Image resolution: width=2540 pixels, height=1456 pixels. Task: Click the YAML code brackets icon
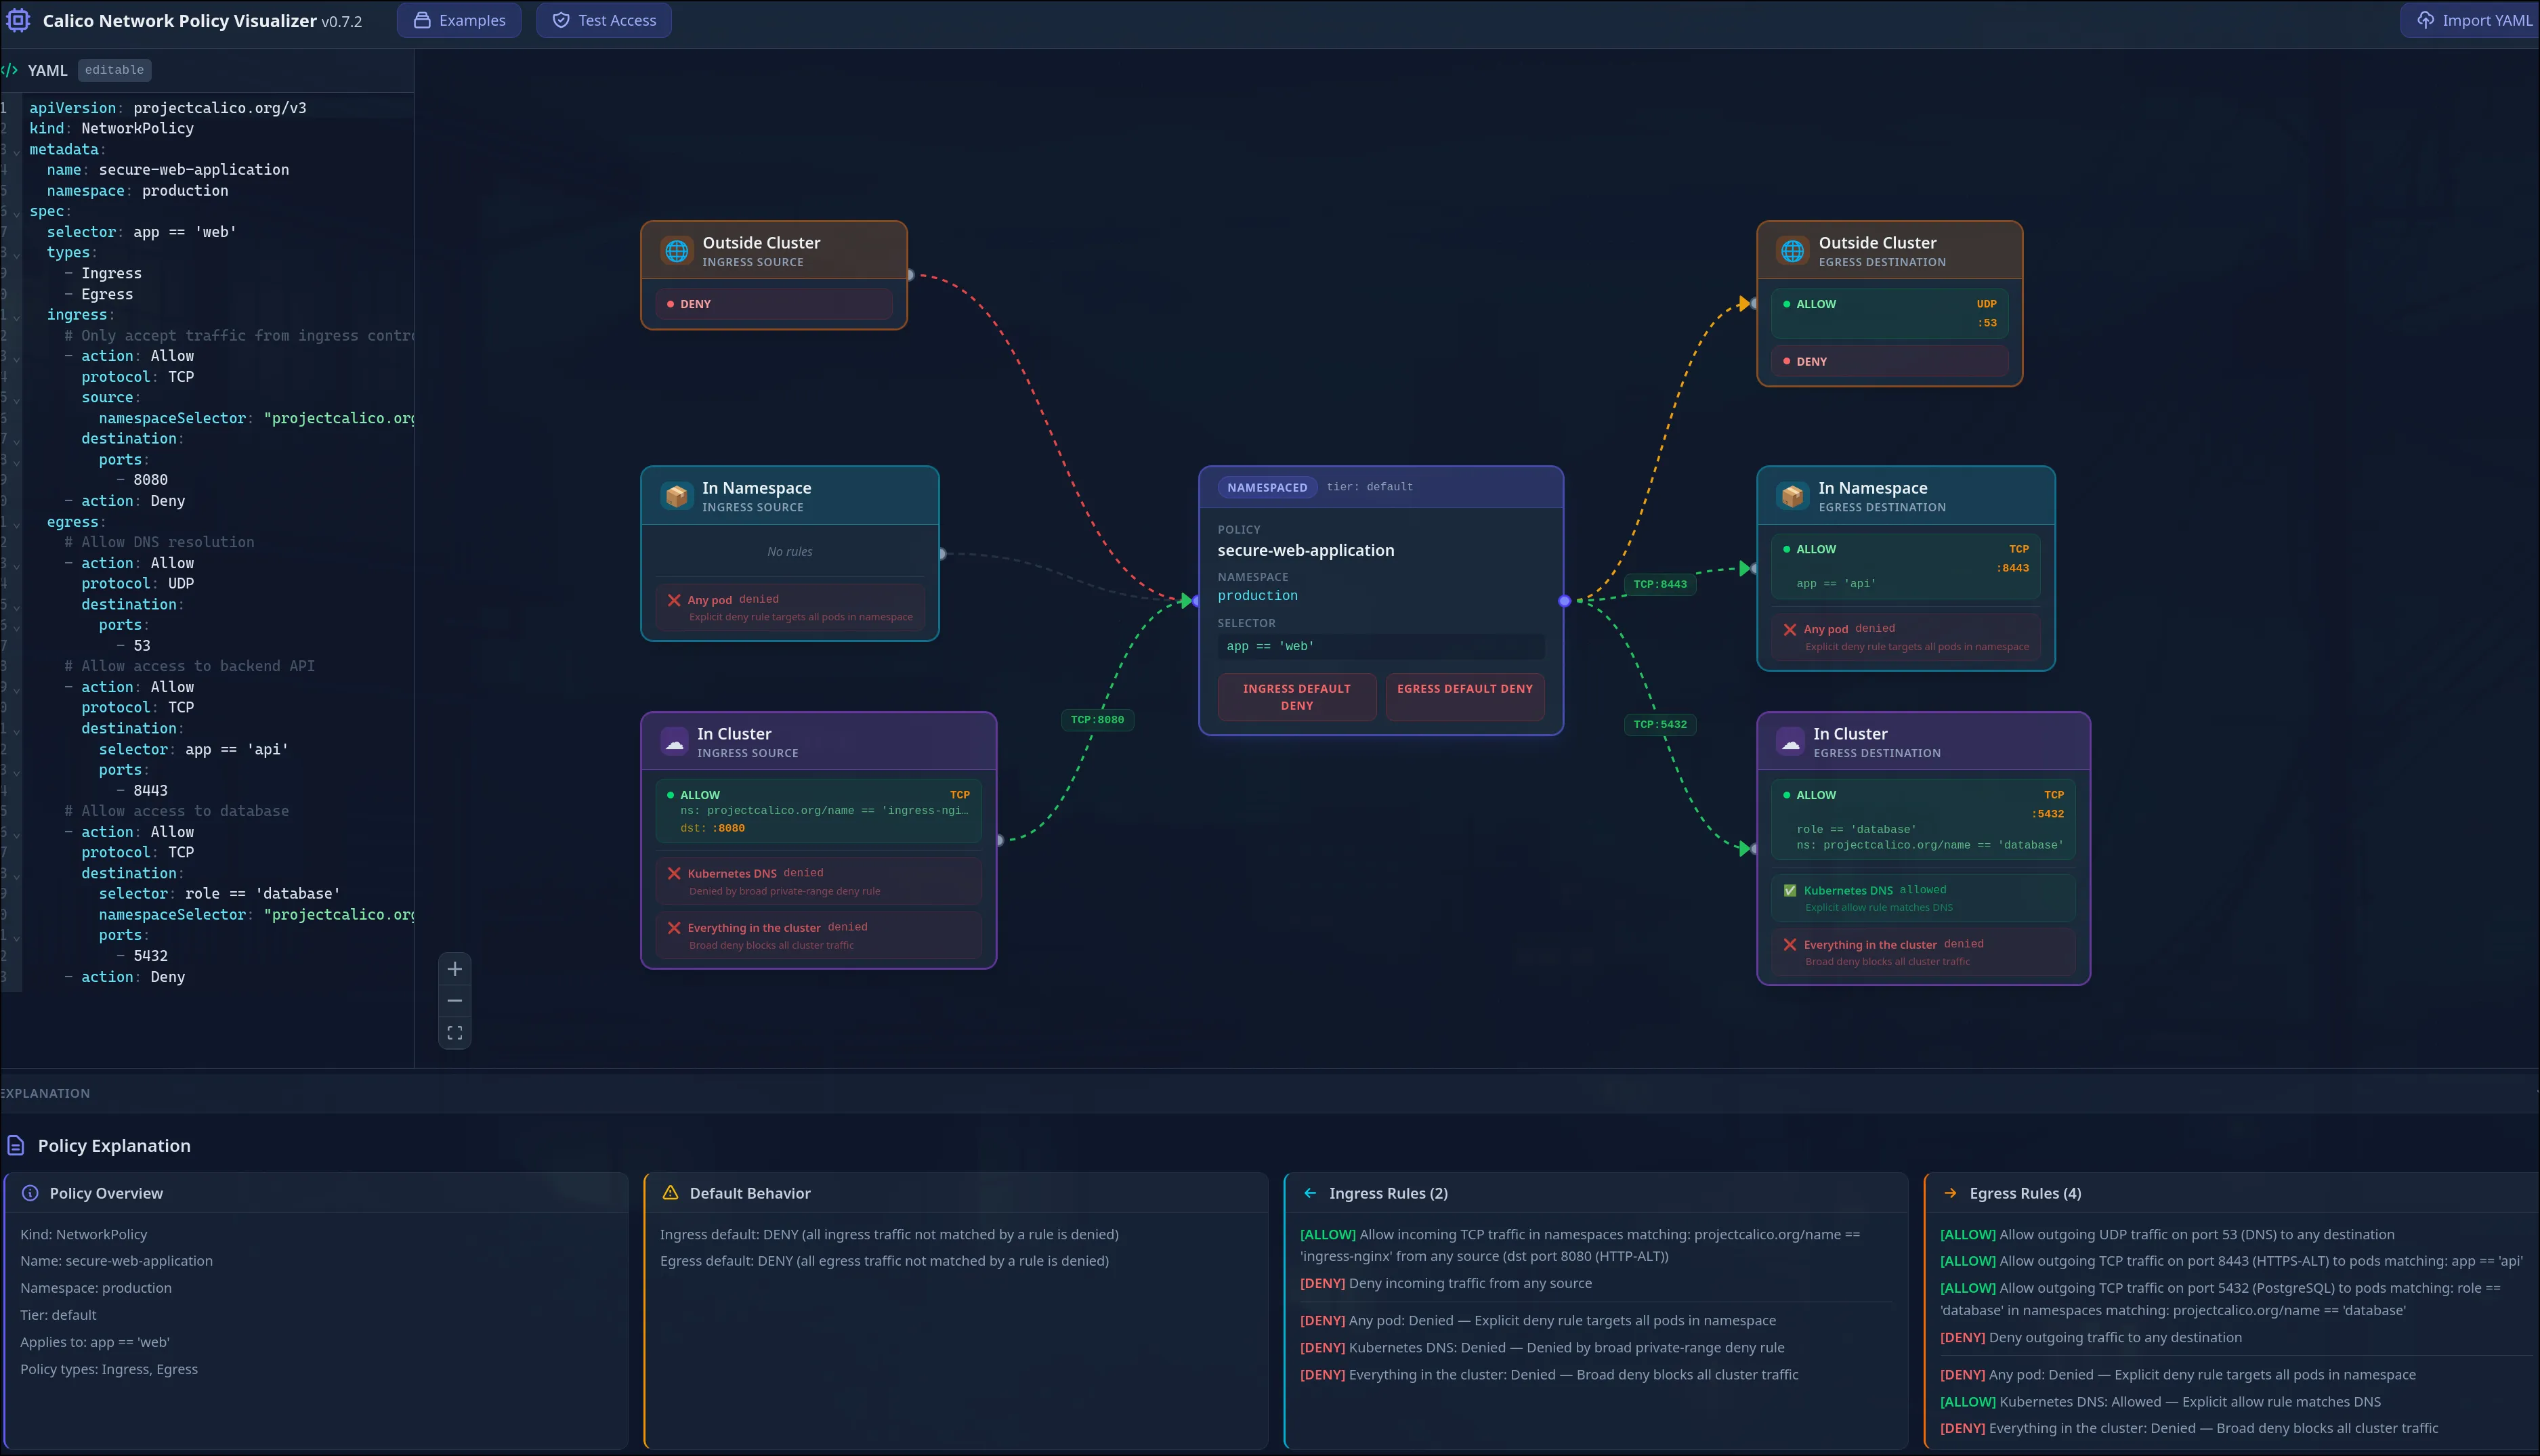tap(10, 70)
